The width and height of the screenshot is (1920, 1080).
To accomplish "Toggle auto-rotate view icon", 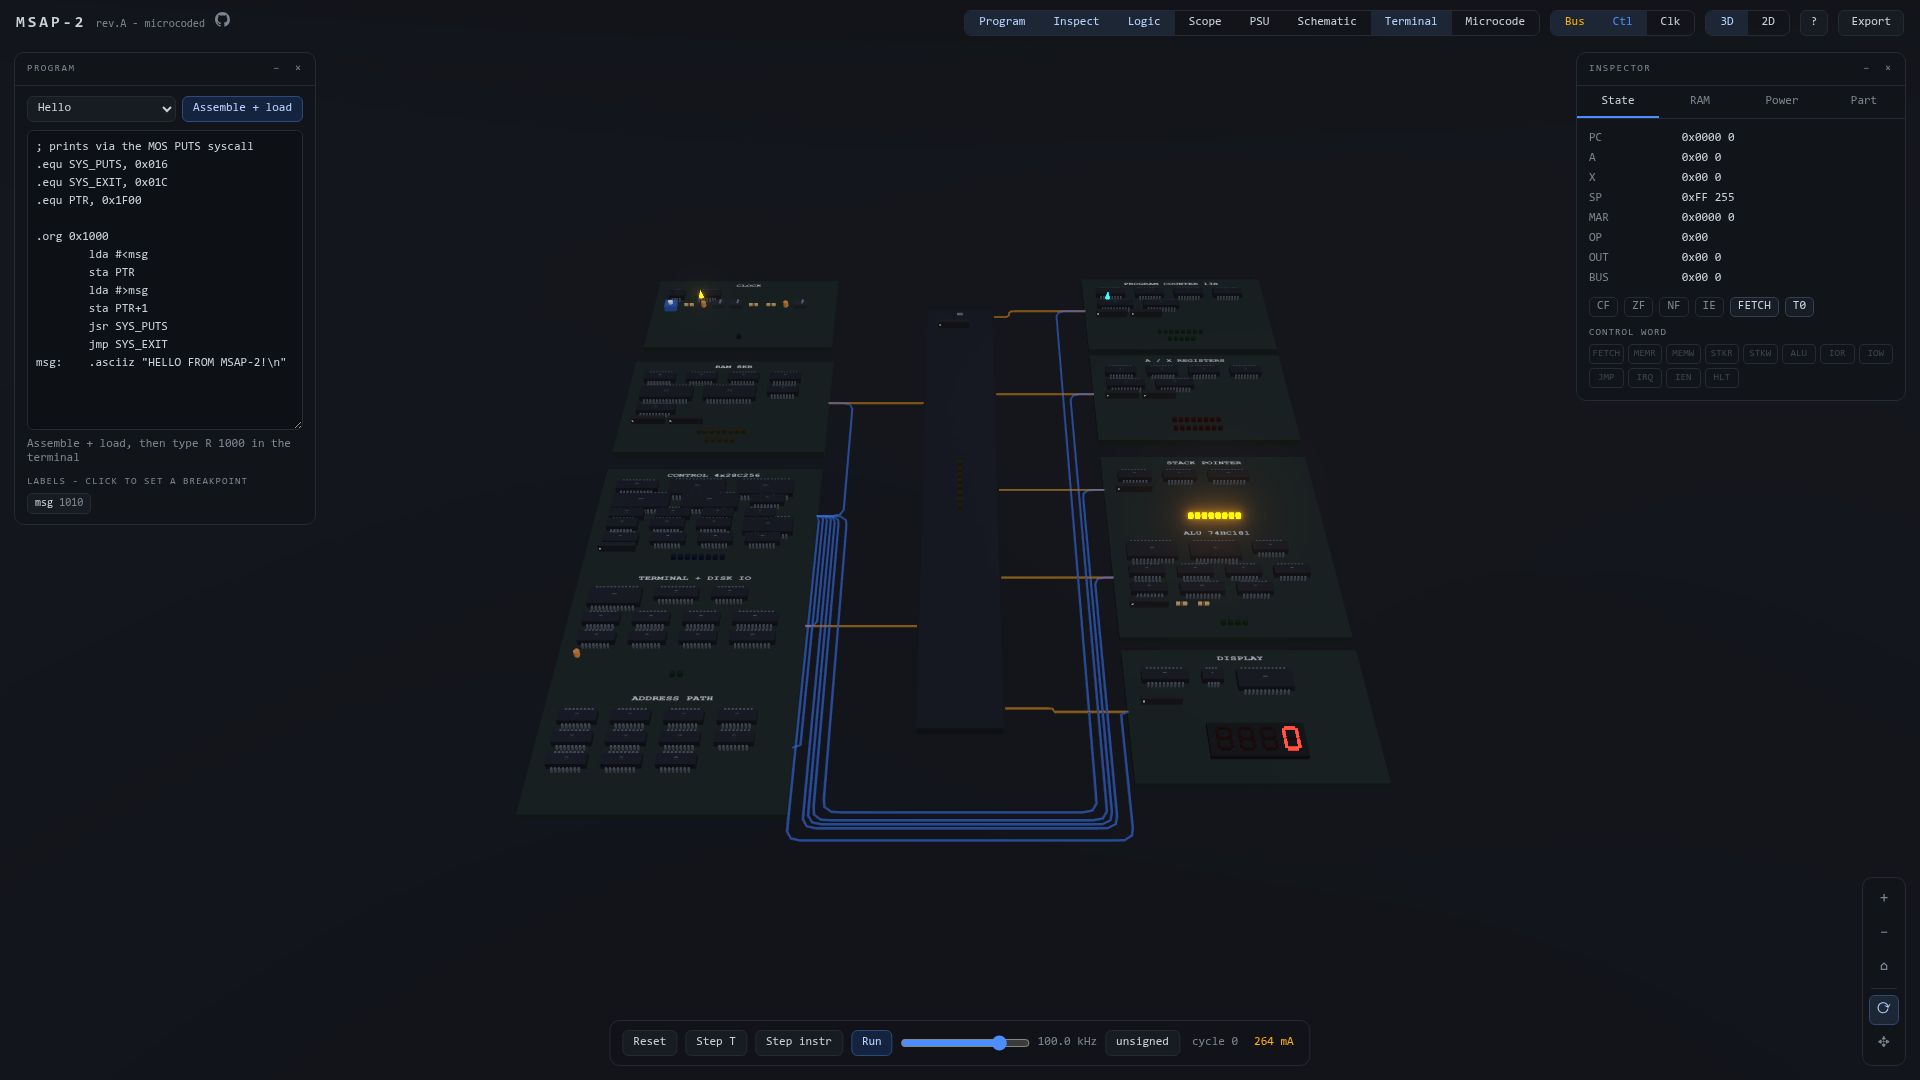I will click(1884, 1009).
